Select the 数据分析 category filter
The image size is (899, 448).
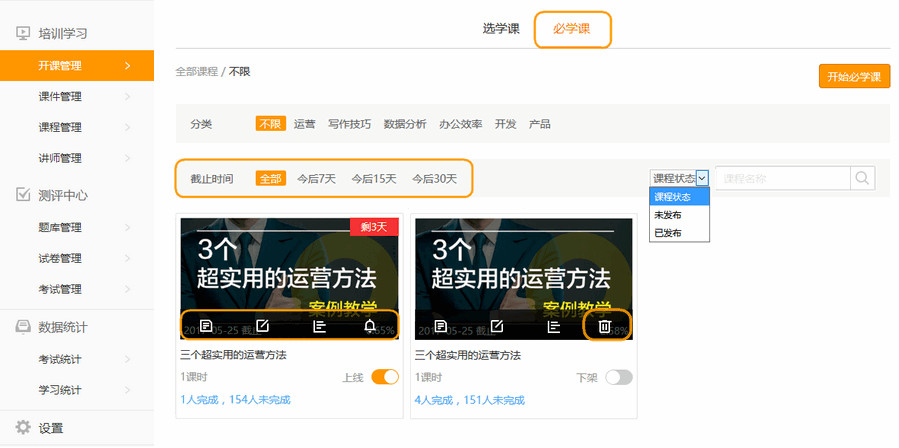[x=405, y=124]
